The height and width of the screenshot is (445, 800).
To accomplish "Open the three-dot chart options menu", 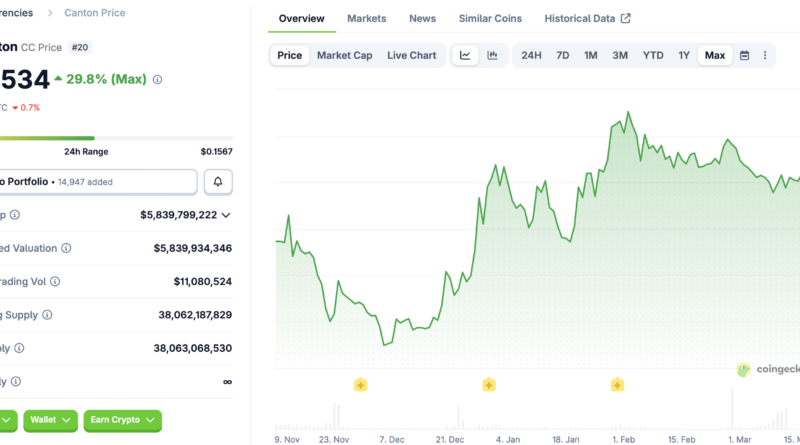I will (765, 56).
